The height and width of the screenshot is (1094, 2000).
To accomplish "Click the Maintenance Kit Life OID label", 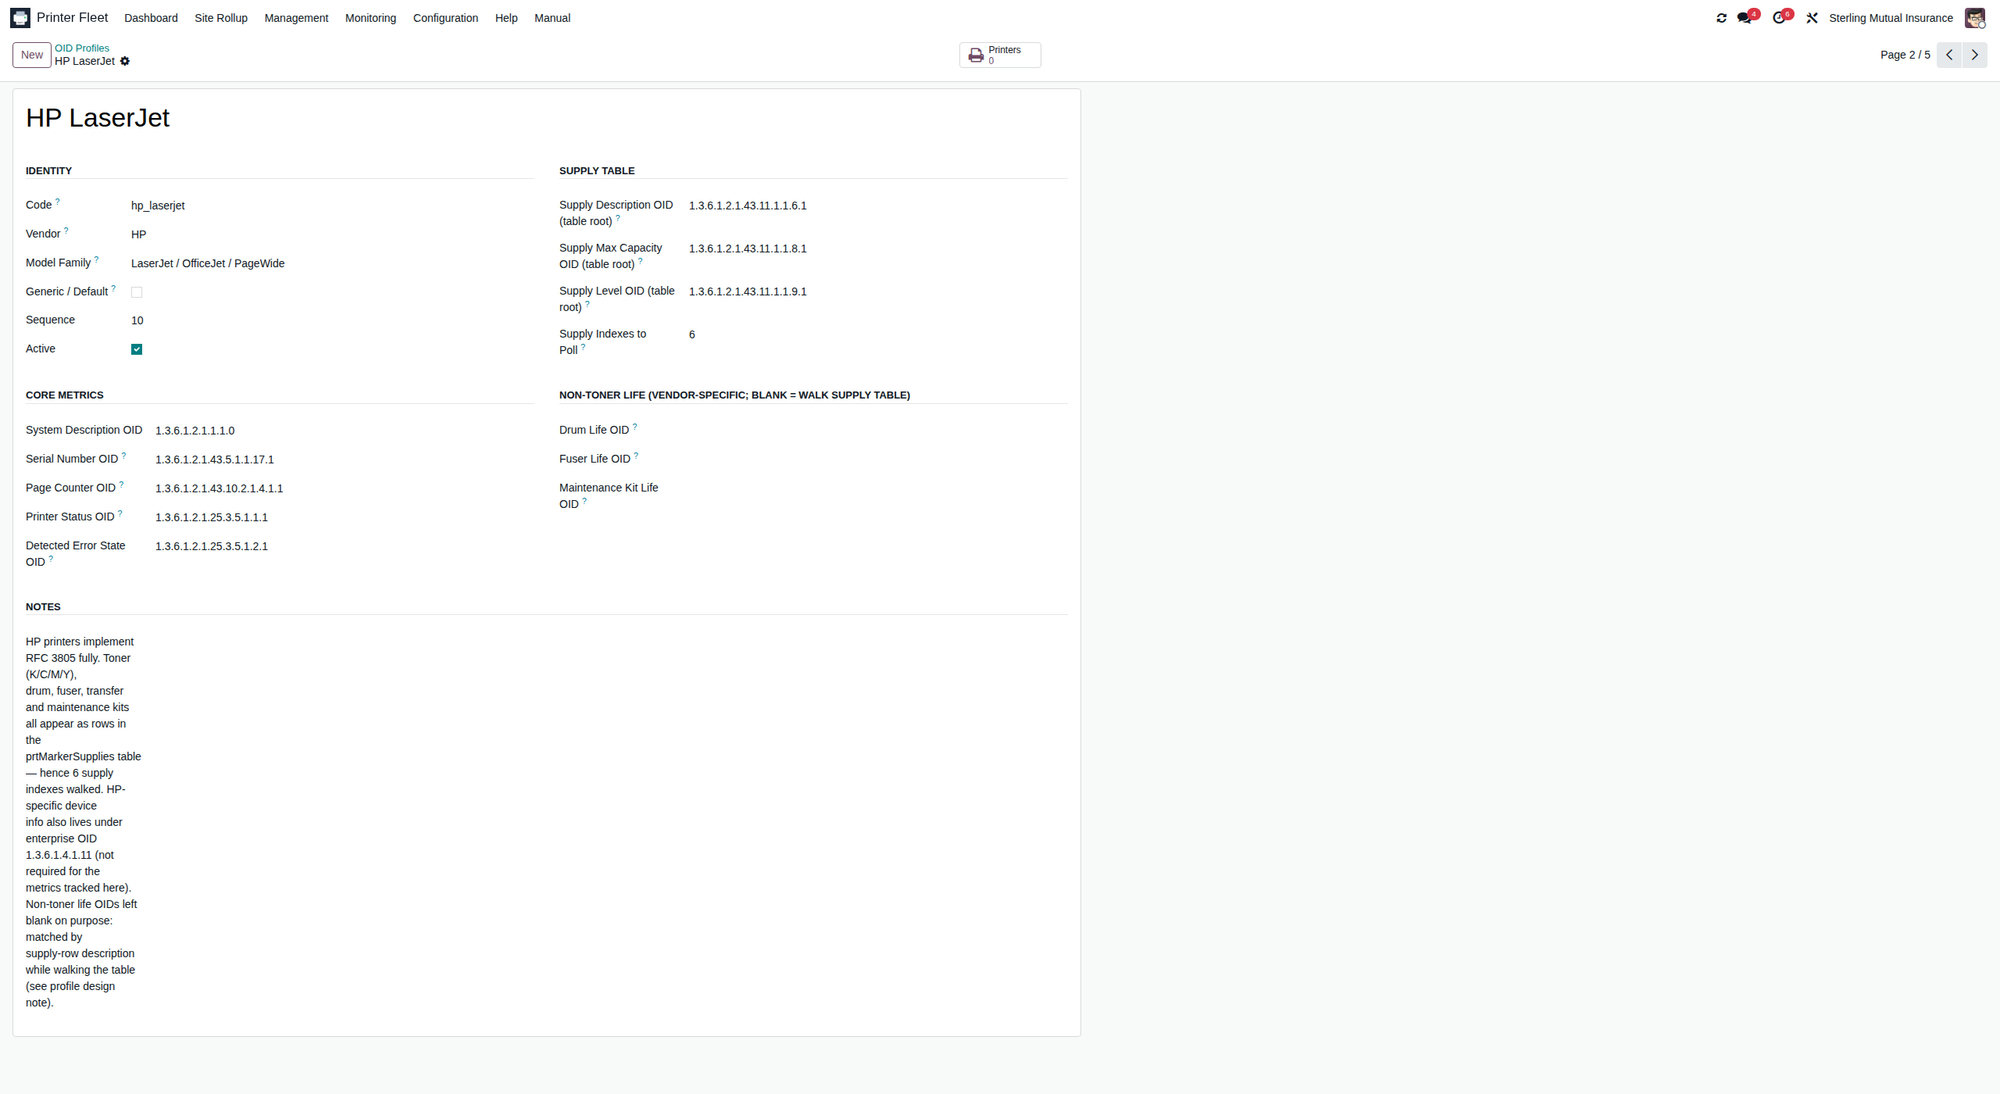I will point(608,496).
